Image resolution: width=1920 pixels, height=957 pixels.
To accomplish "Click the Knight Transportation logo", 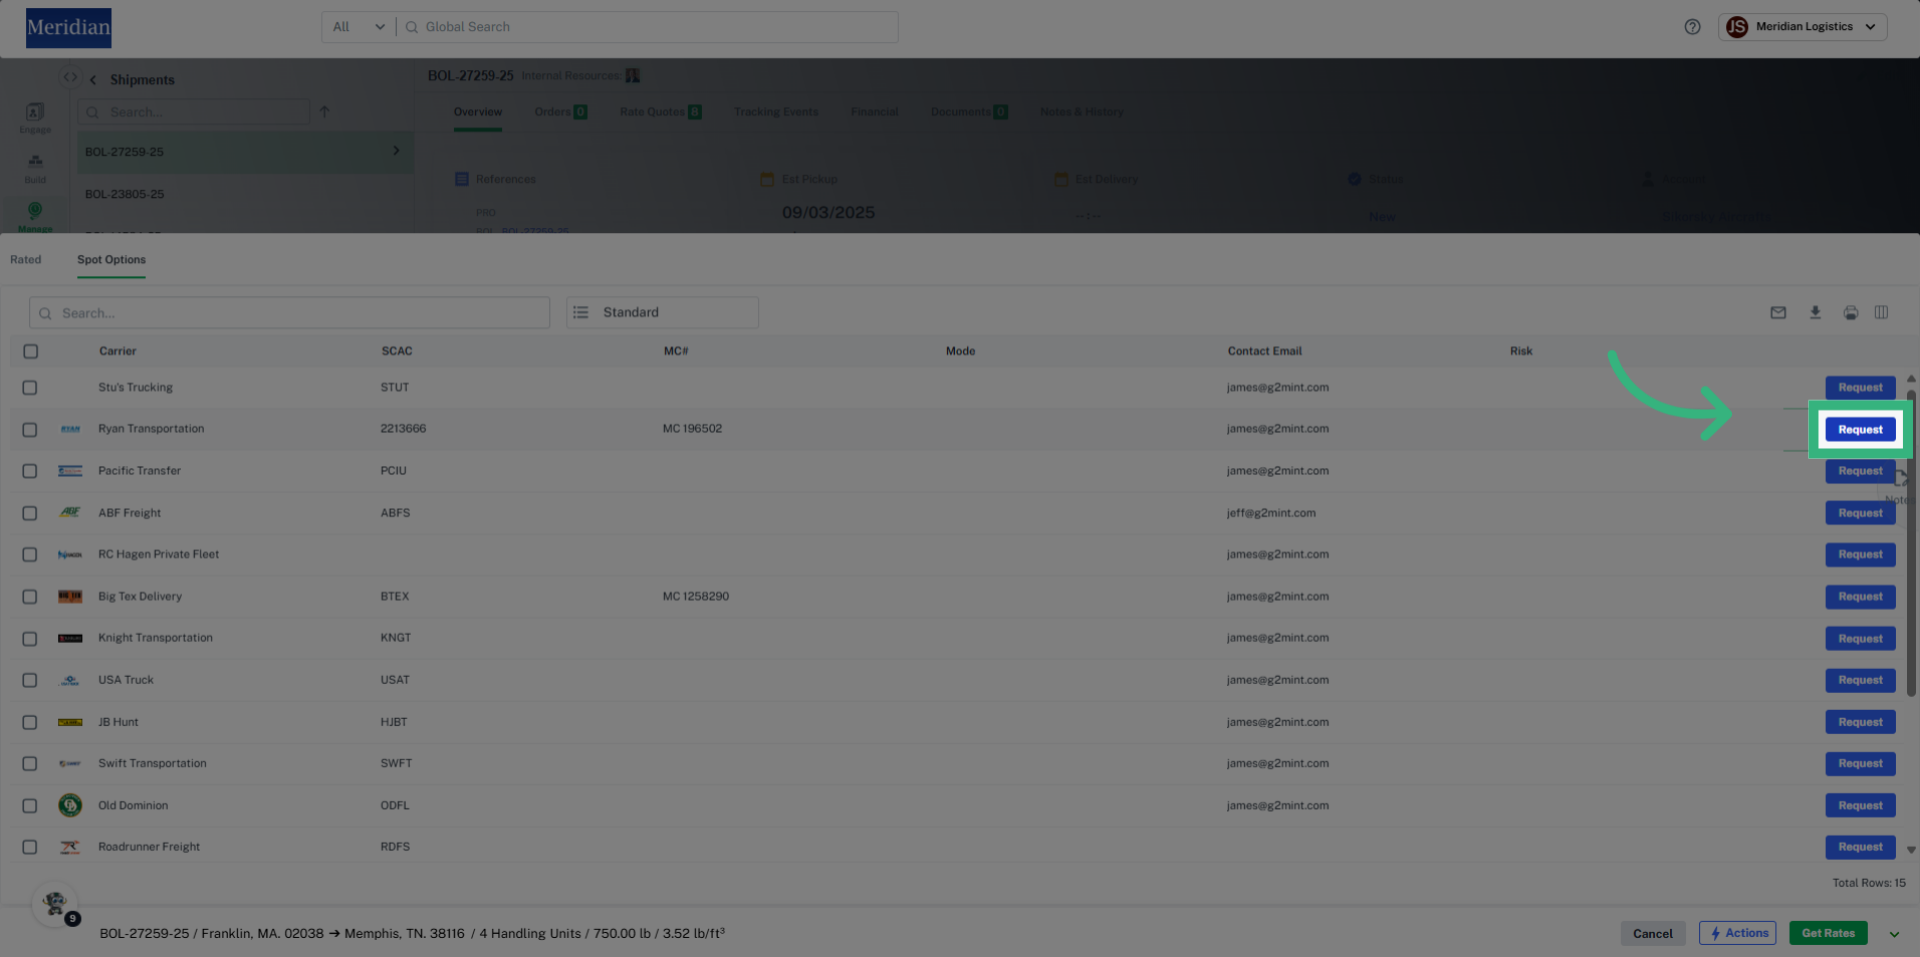I will tap(70, 638).
